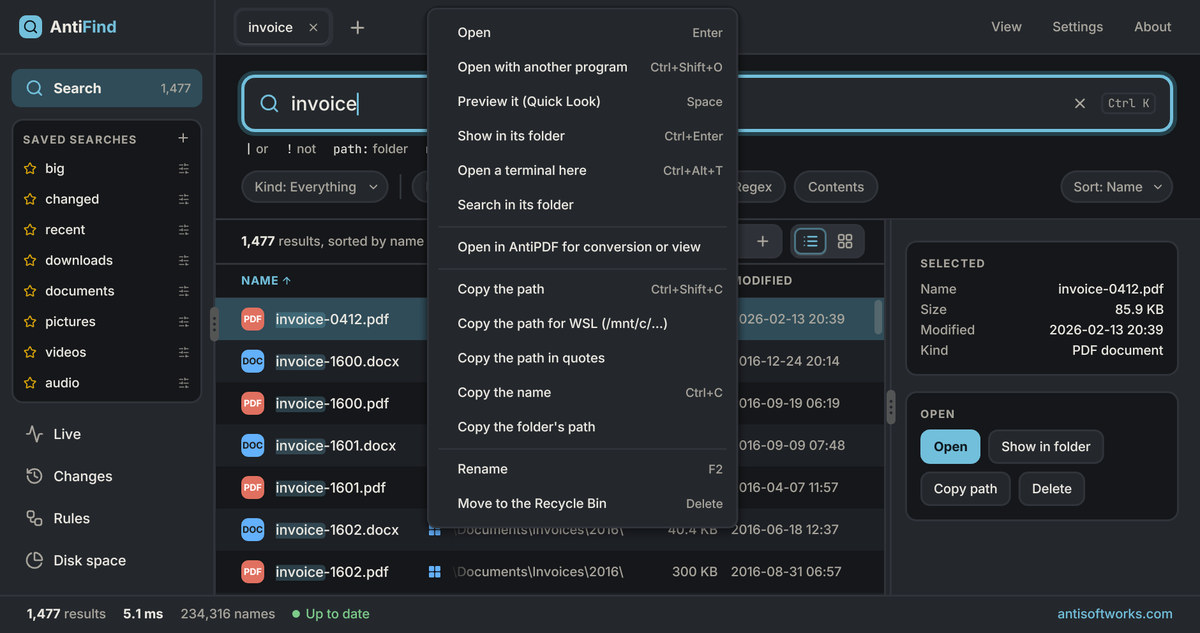Choose Open a terminal here
The image size is (1200, 633).
click(582, 170)
